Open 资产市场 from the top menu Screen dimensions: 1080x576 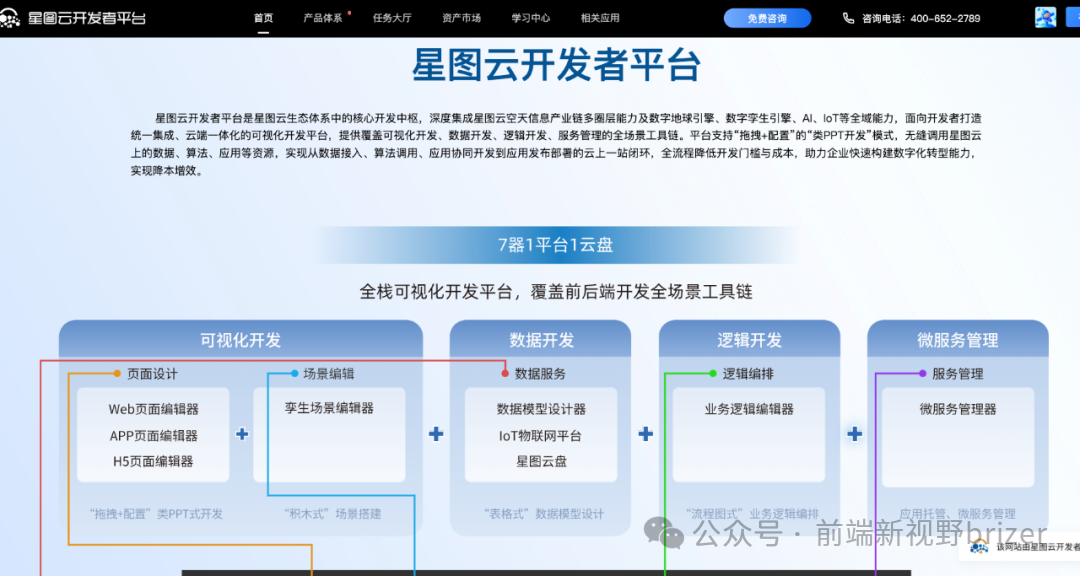pos(461,18)
